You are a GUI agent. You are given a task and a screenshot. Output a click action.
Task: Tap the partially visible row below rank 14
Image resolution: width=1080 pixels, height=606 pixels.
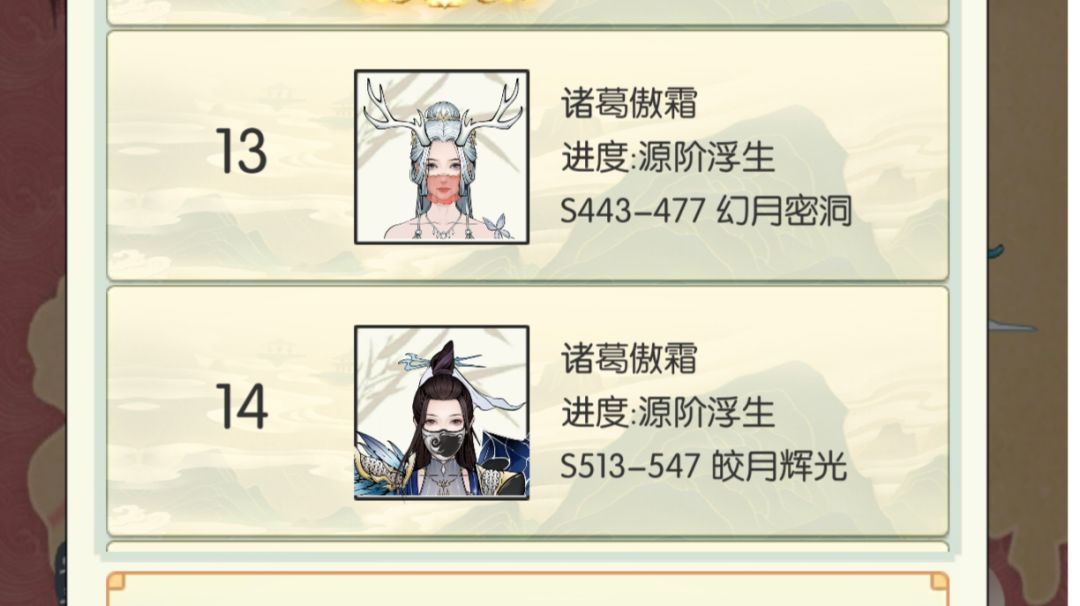(528, 547)
